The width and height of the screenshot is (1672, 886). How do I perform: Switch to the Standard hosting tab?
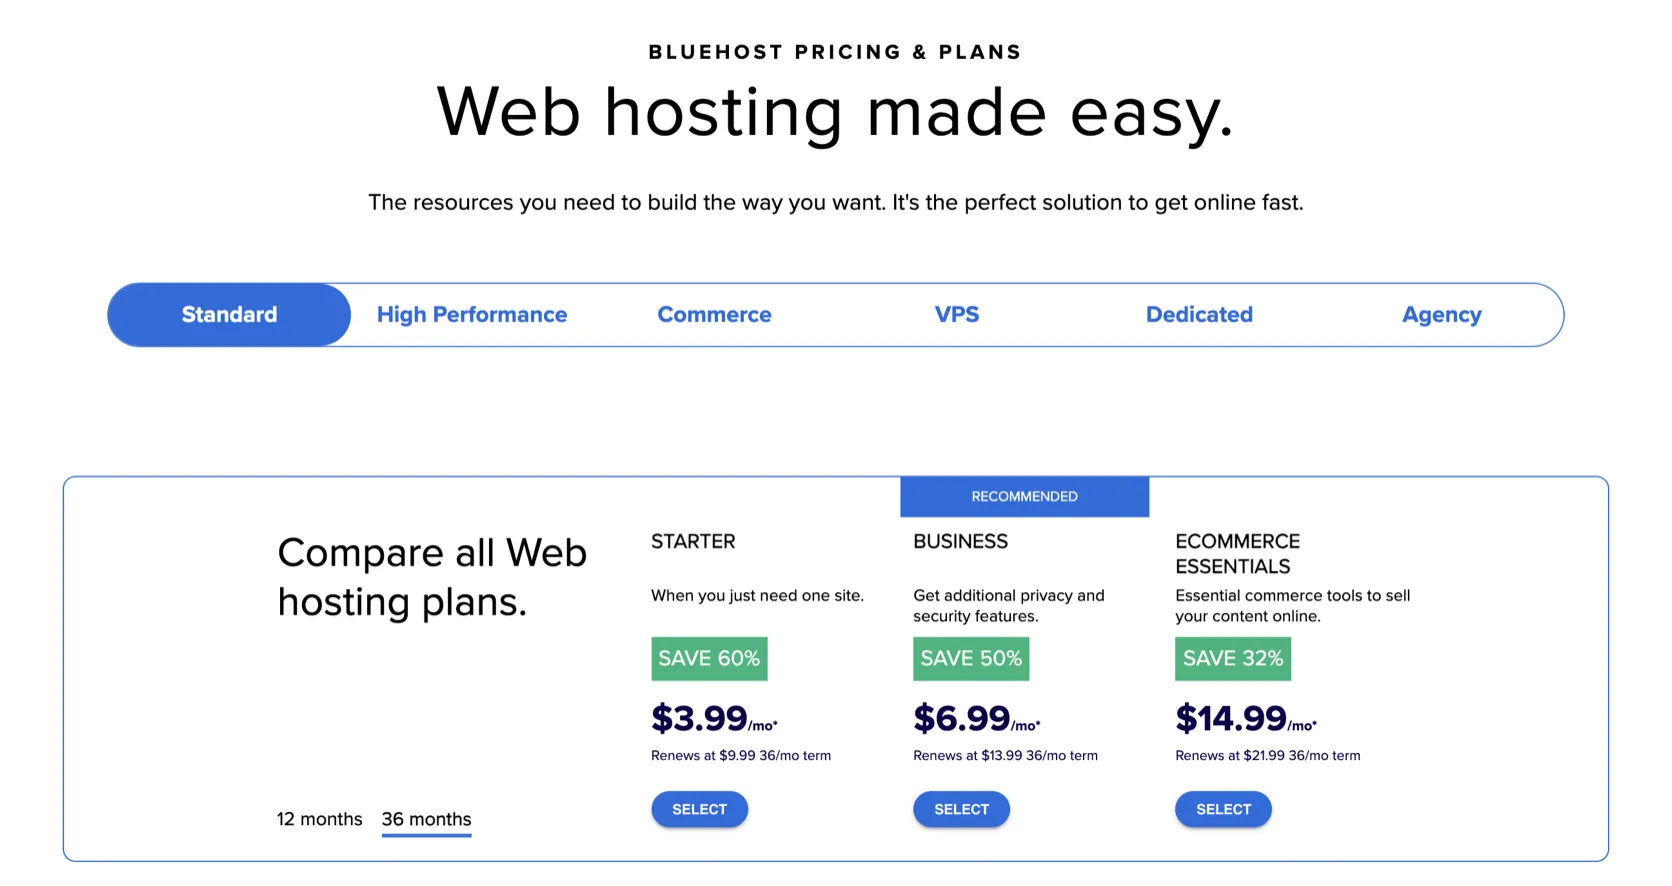[229, 315]
